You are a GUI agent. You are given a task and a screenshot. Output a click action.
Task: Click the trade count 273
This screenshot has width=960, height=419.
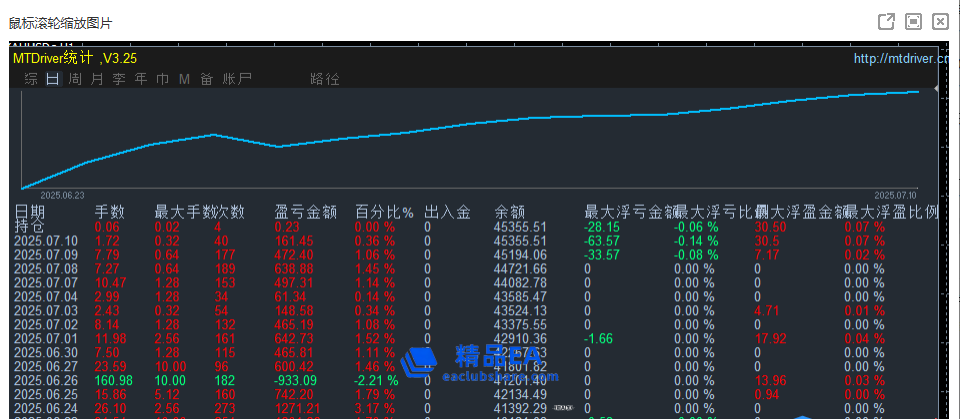click(x=225, y=409)
